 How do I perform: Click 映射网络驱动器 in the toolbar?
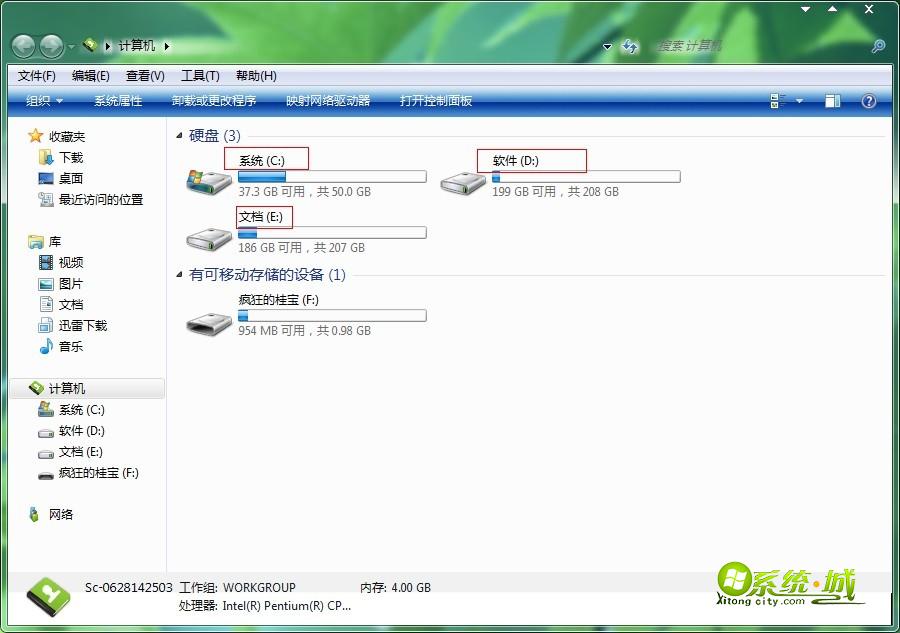coord(328,101)
